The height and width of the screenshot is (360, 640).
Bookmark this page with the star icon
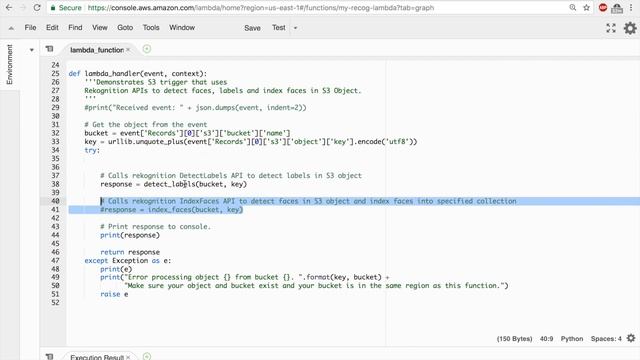pos(587,8)
